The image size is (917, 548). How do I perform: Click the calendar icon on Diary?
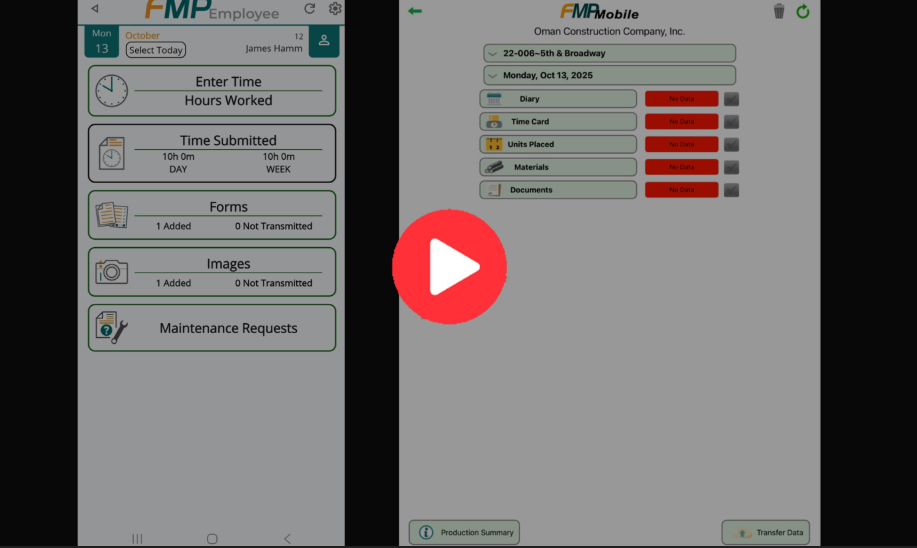[x=494, y=99]
